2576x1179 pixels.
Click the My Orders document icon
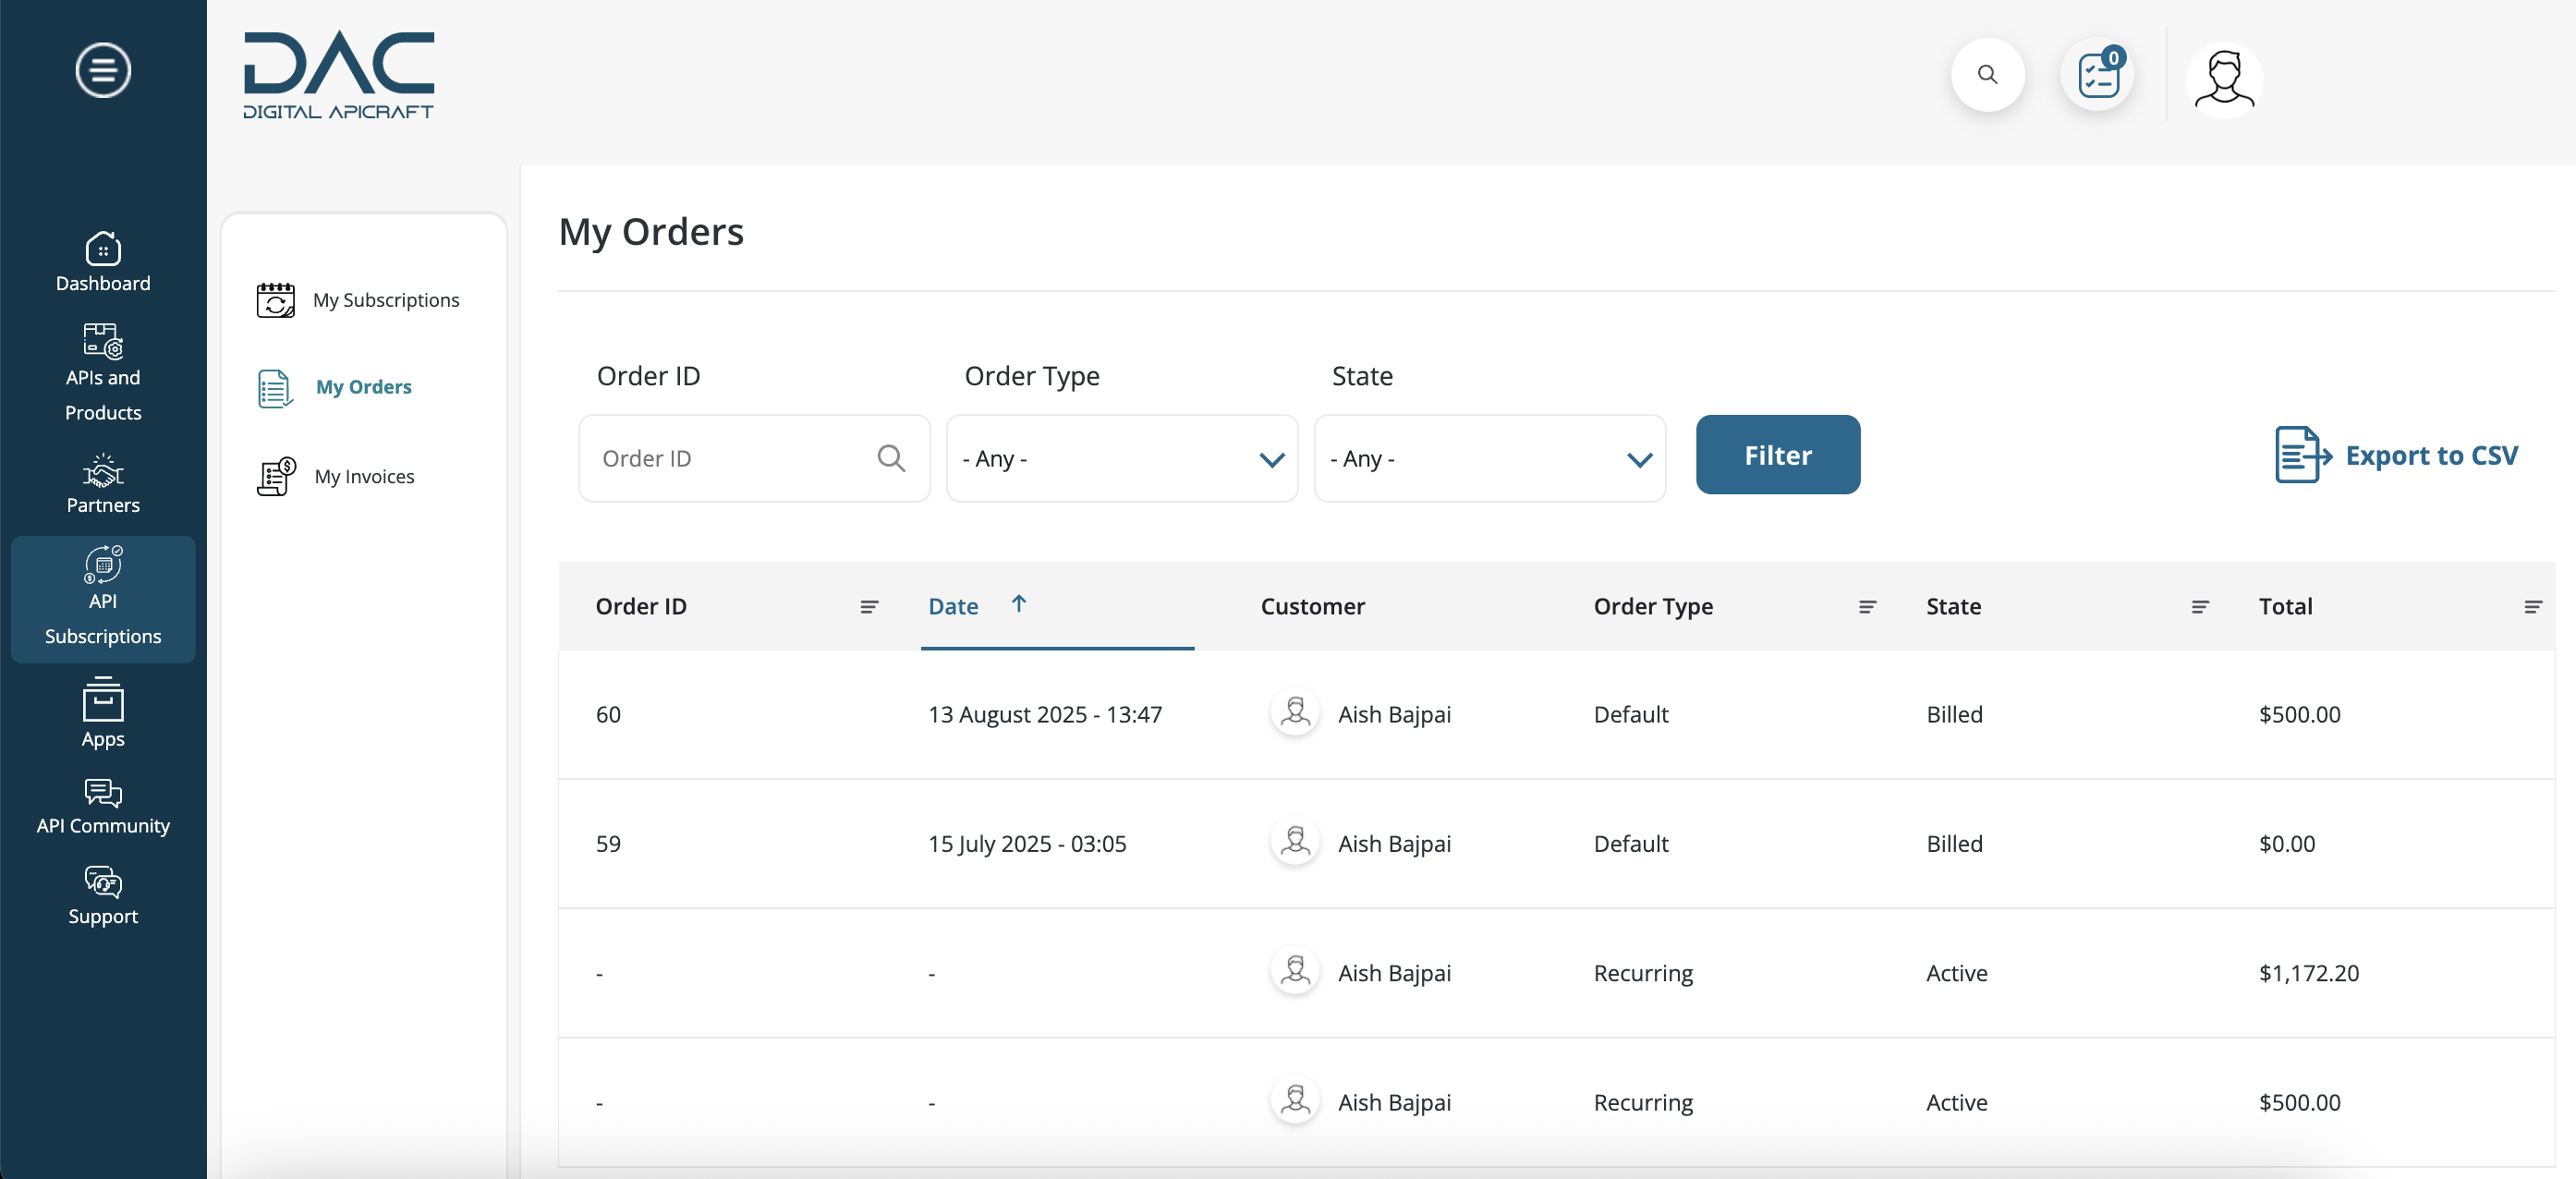tap(275, 388)
